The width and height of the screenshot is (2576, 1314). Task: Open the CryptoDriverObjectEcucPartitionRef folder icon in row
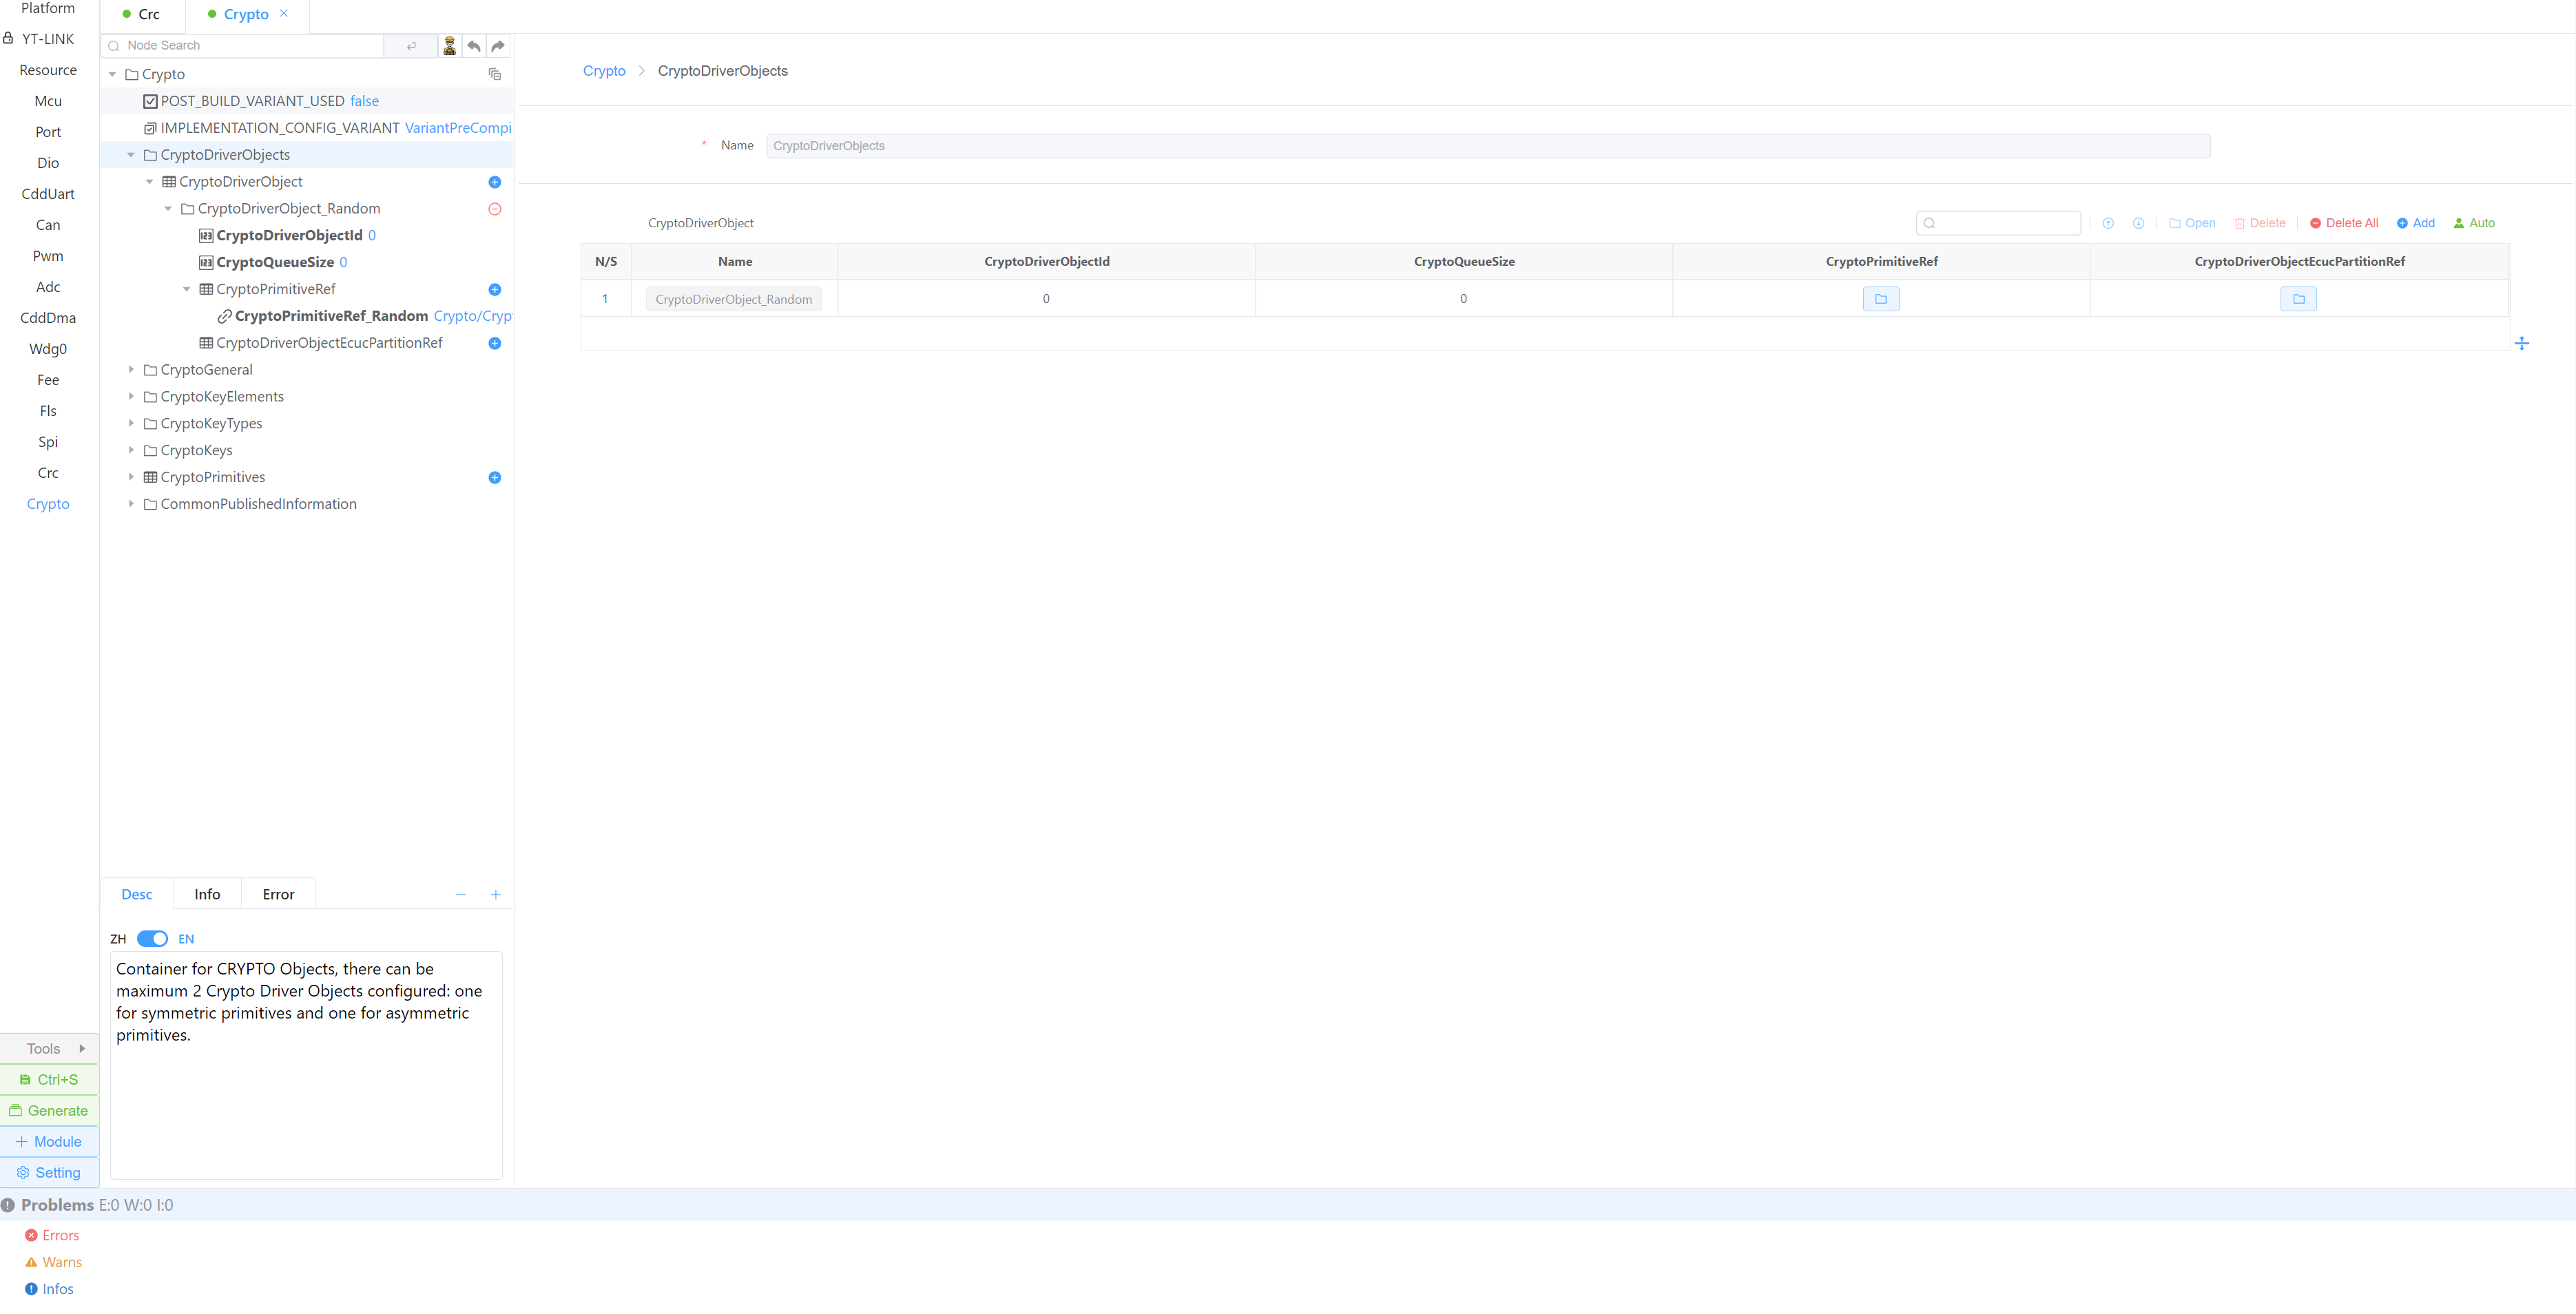point(2298,299)
